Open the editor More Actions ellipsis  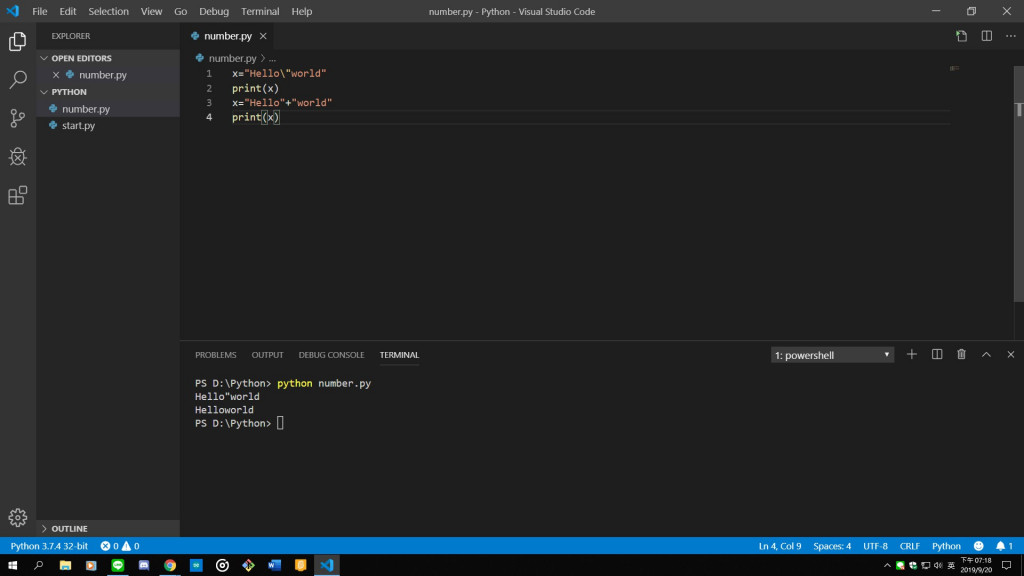pyautogui.click(x=1011, y=36)
